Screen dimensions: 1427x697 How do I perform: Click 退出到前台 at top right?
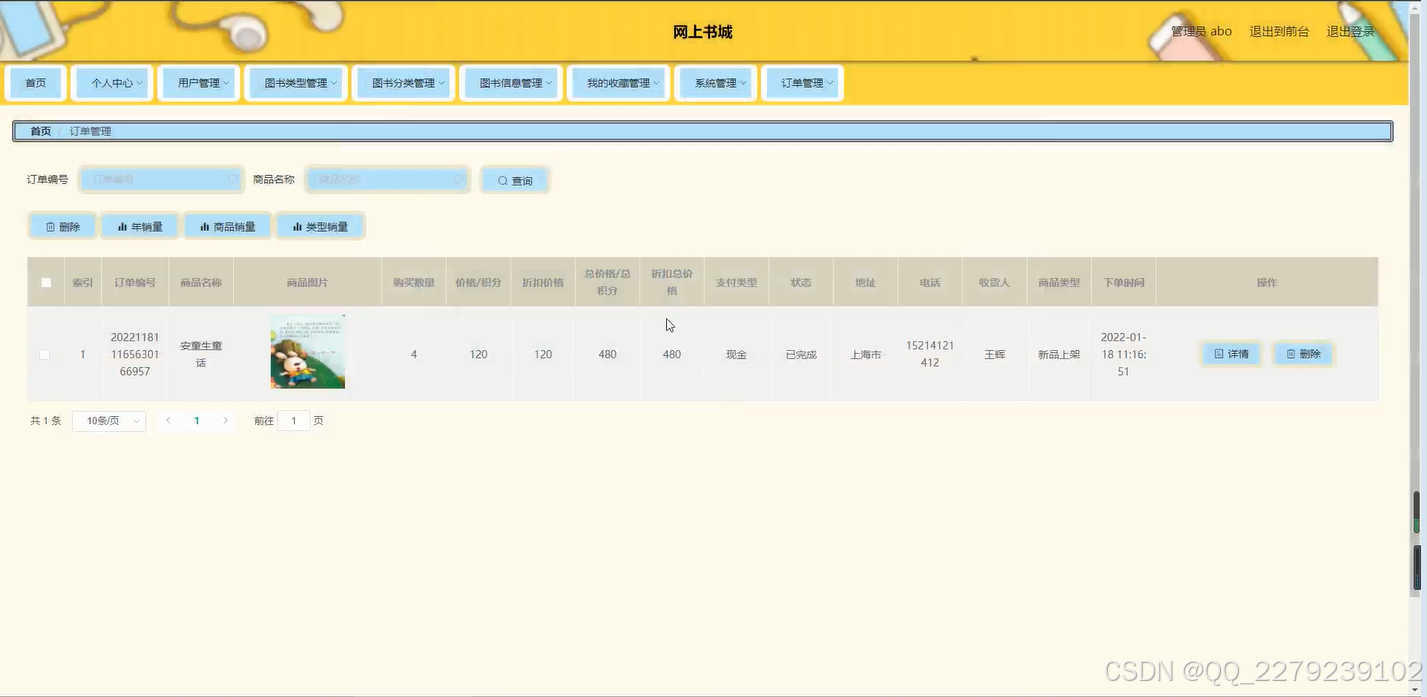1279,31
